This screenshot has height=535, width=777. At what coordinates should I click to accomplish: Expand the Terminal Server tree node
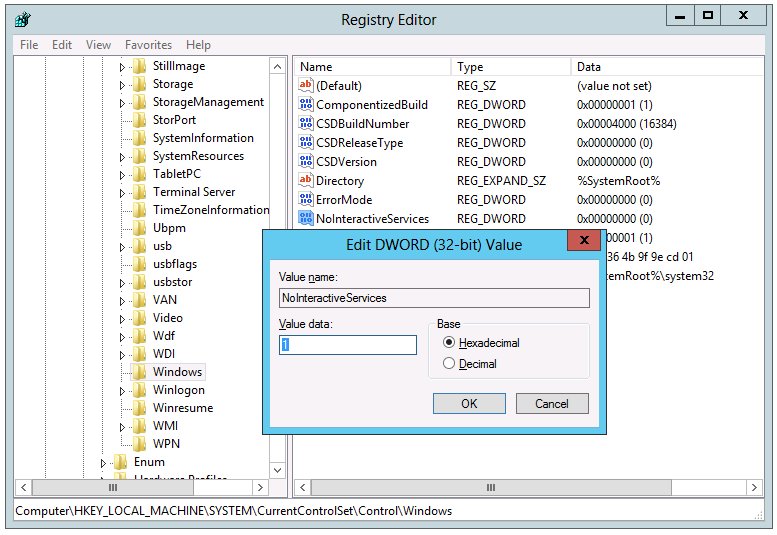pos(123,192)
